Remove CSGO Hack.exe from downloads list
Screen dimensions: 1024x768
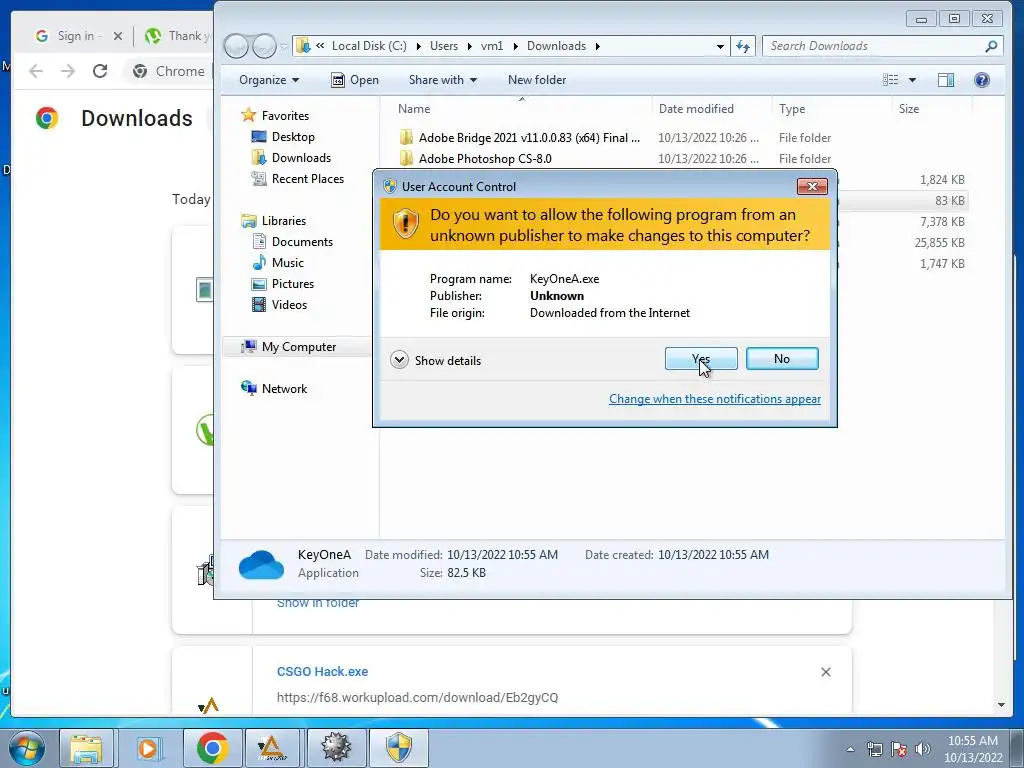pyautogui.click(x=825, y=671)
